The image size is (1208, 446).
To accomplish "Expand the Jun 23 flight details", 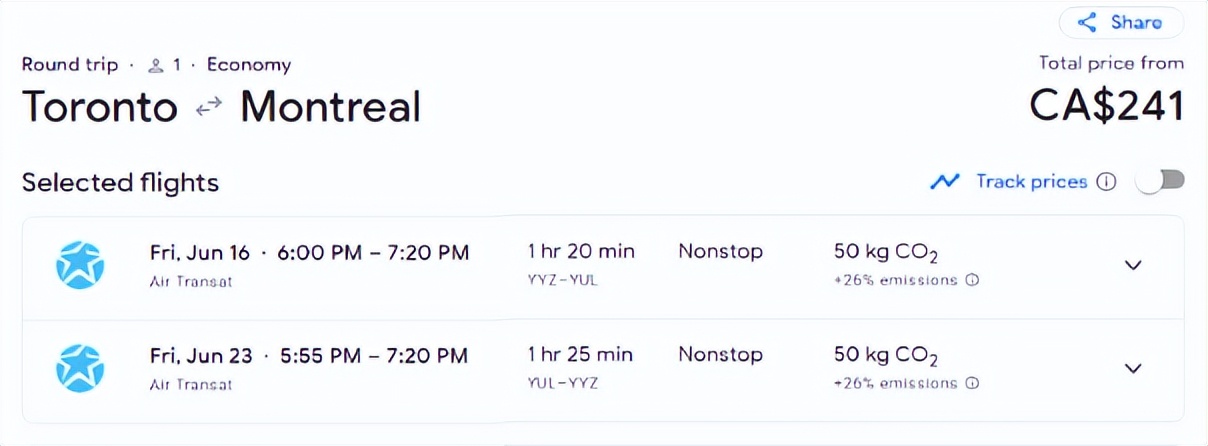I will (x=1132, y=368).
